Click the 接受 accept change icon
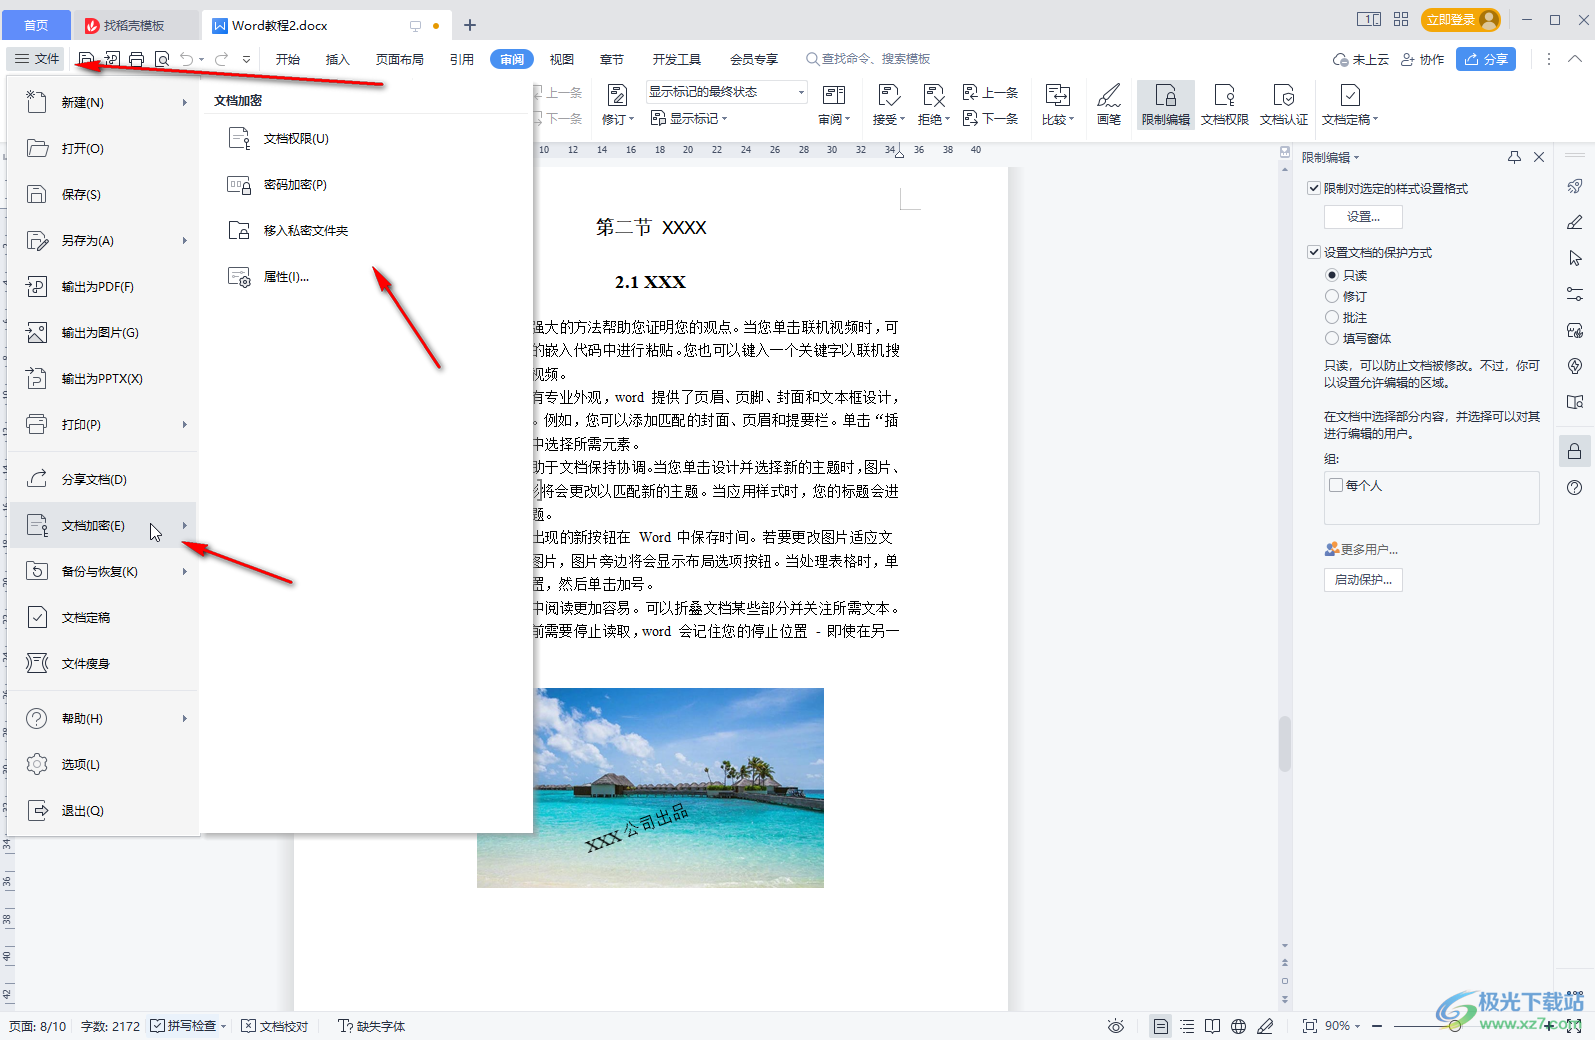1595x1040 pixels. pos(888,95)
